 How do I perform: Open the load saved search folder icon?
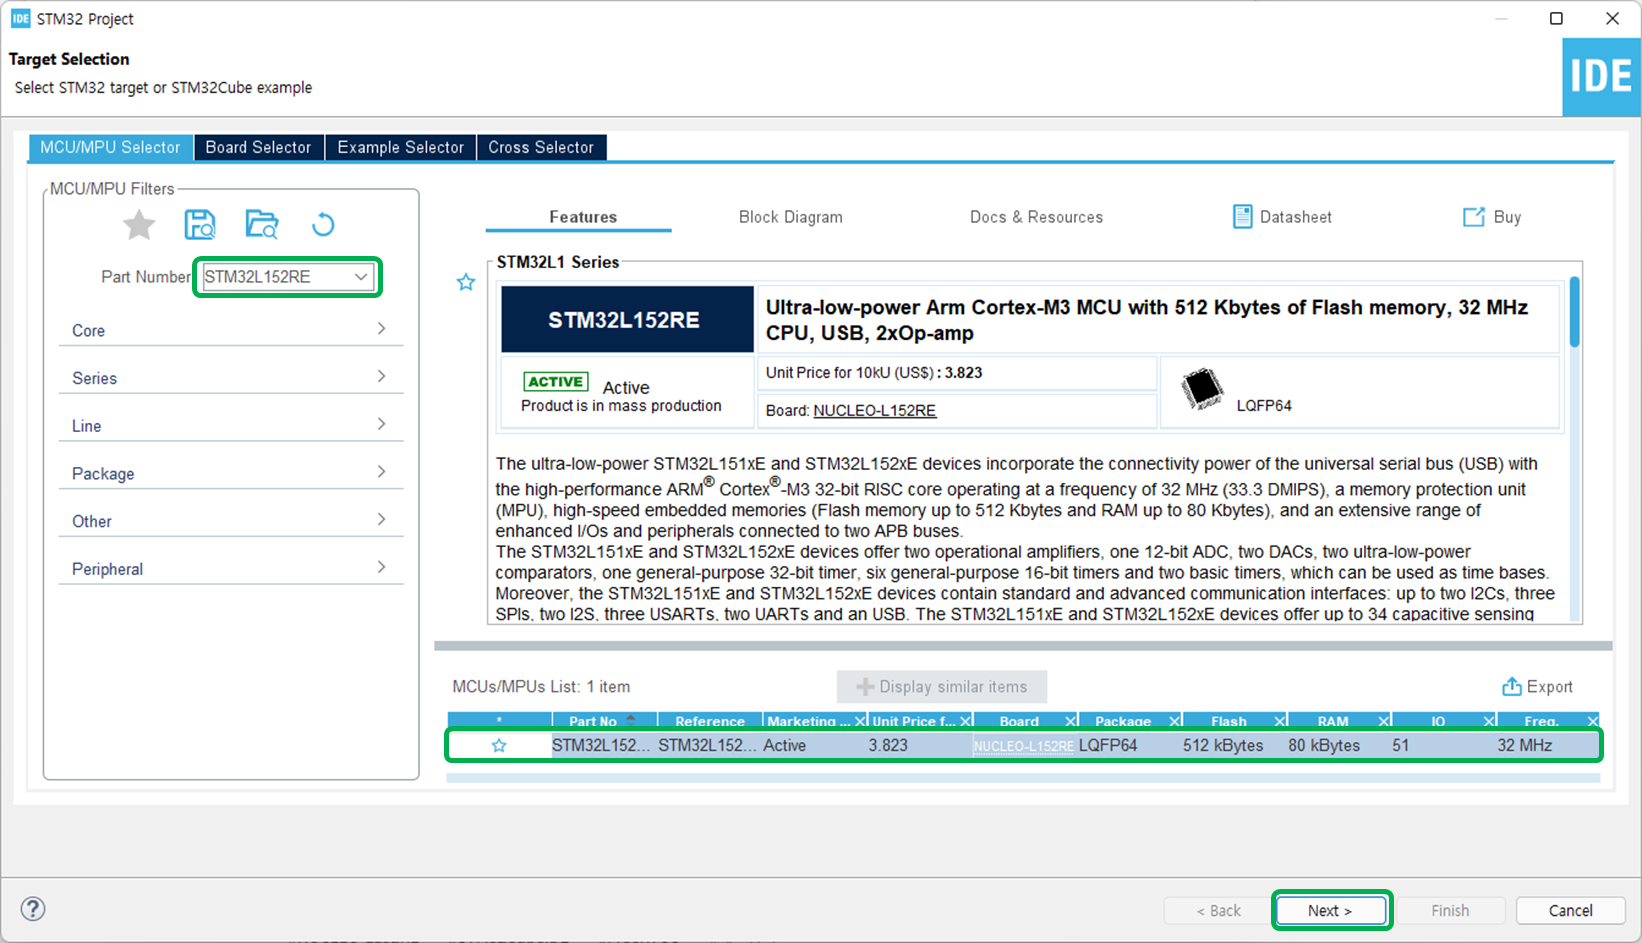point(262,224)
